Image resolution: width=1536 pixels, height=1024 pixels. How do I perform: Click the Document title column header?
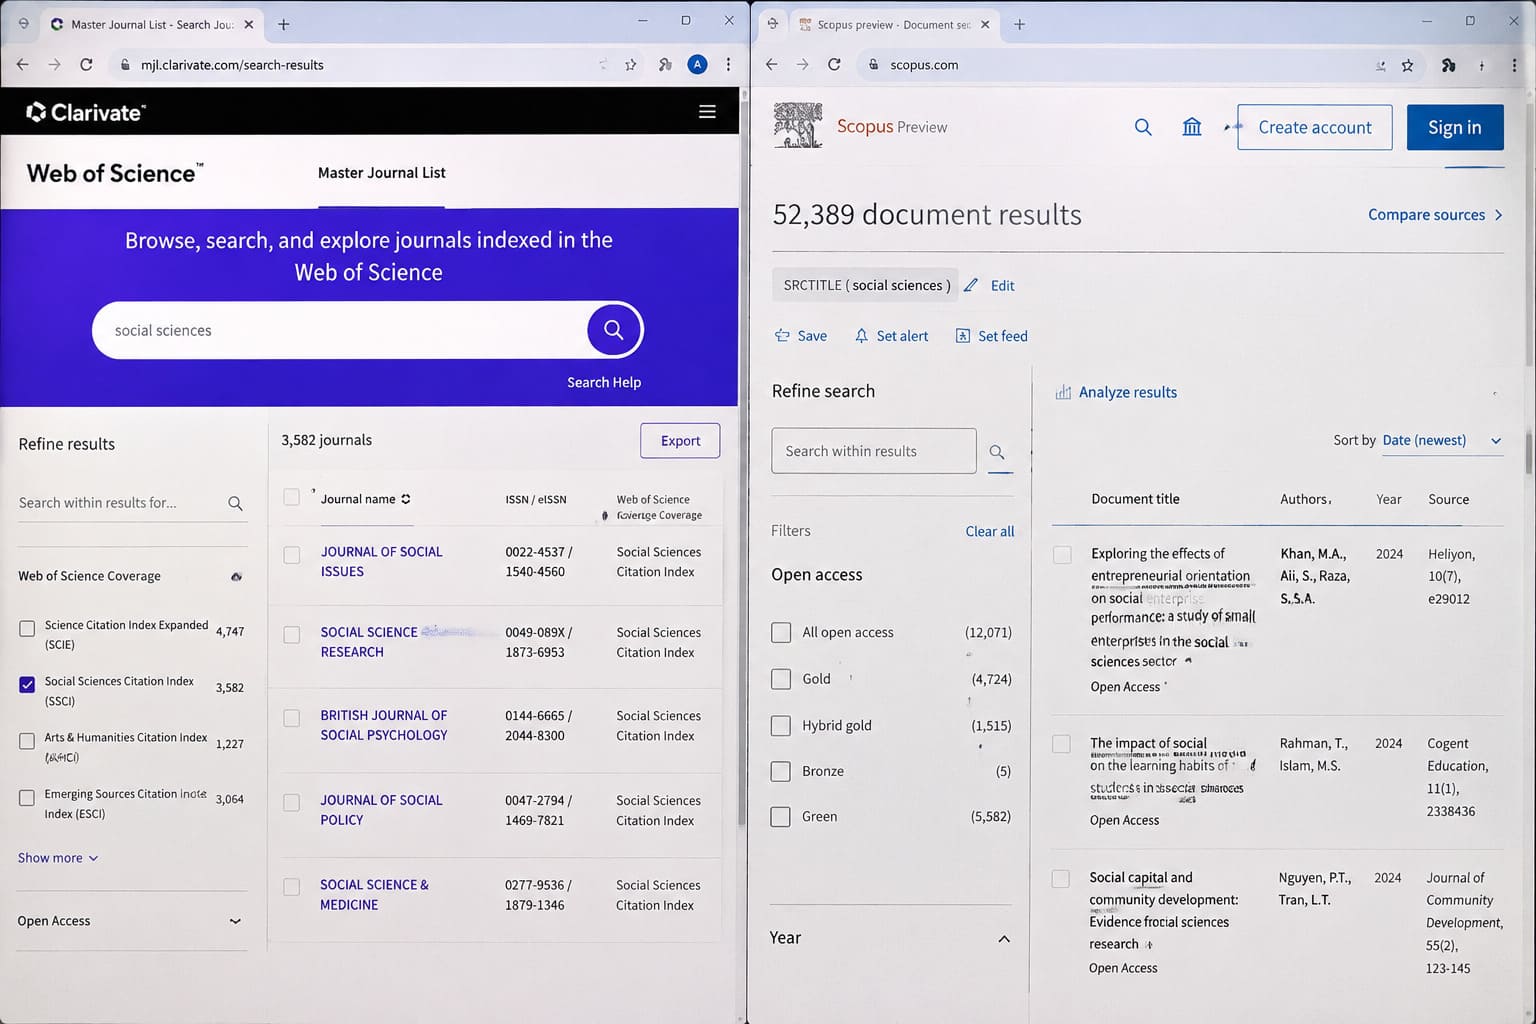click(1135, 499)
